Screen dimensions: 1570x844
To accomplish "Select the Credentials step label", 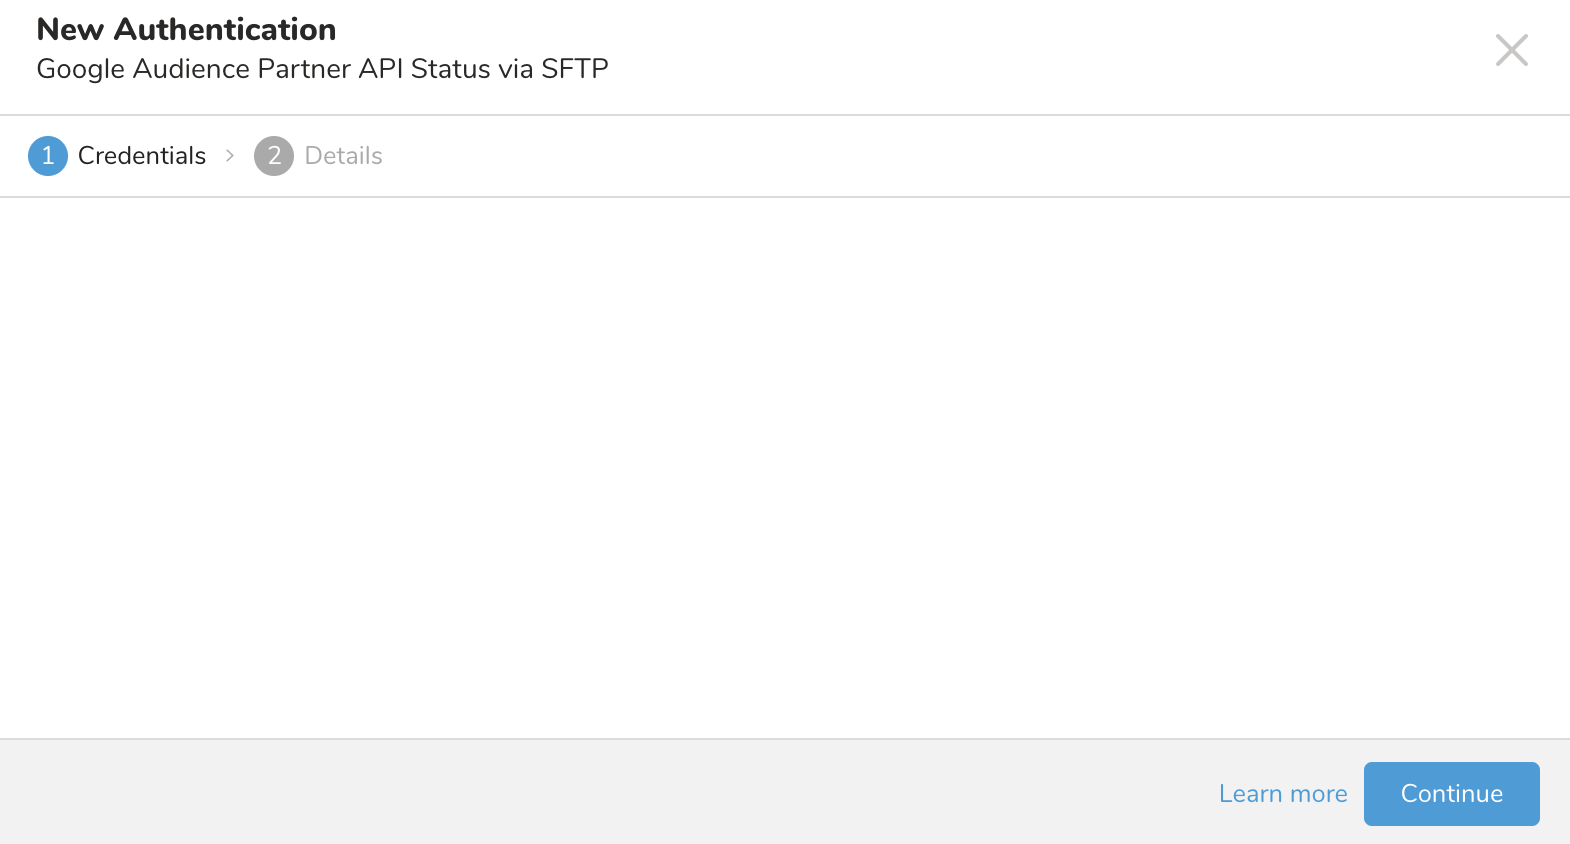I will click(142, 156).
